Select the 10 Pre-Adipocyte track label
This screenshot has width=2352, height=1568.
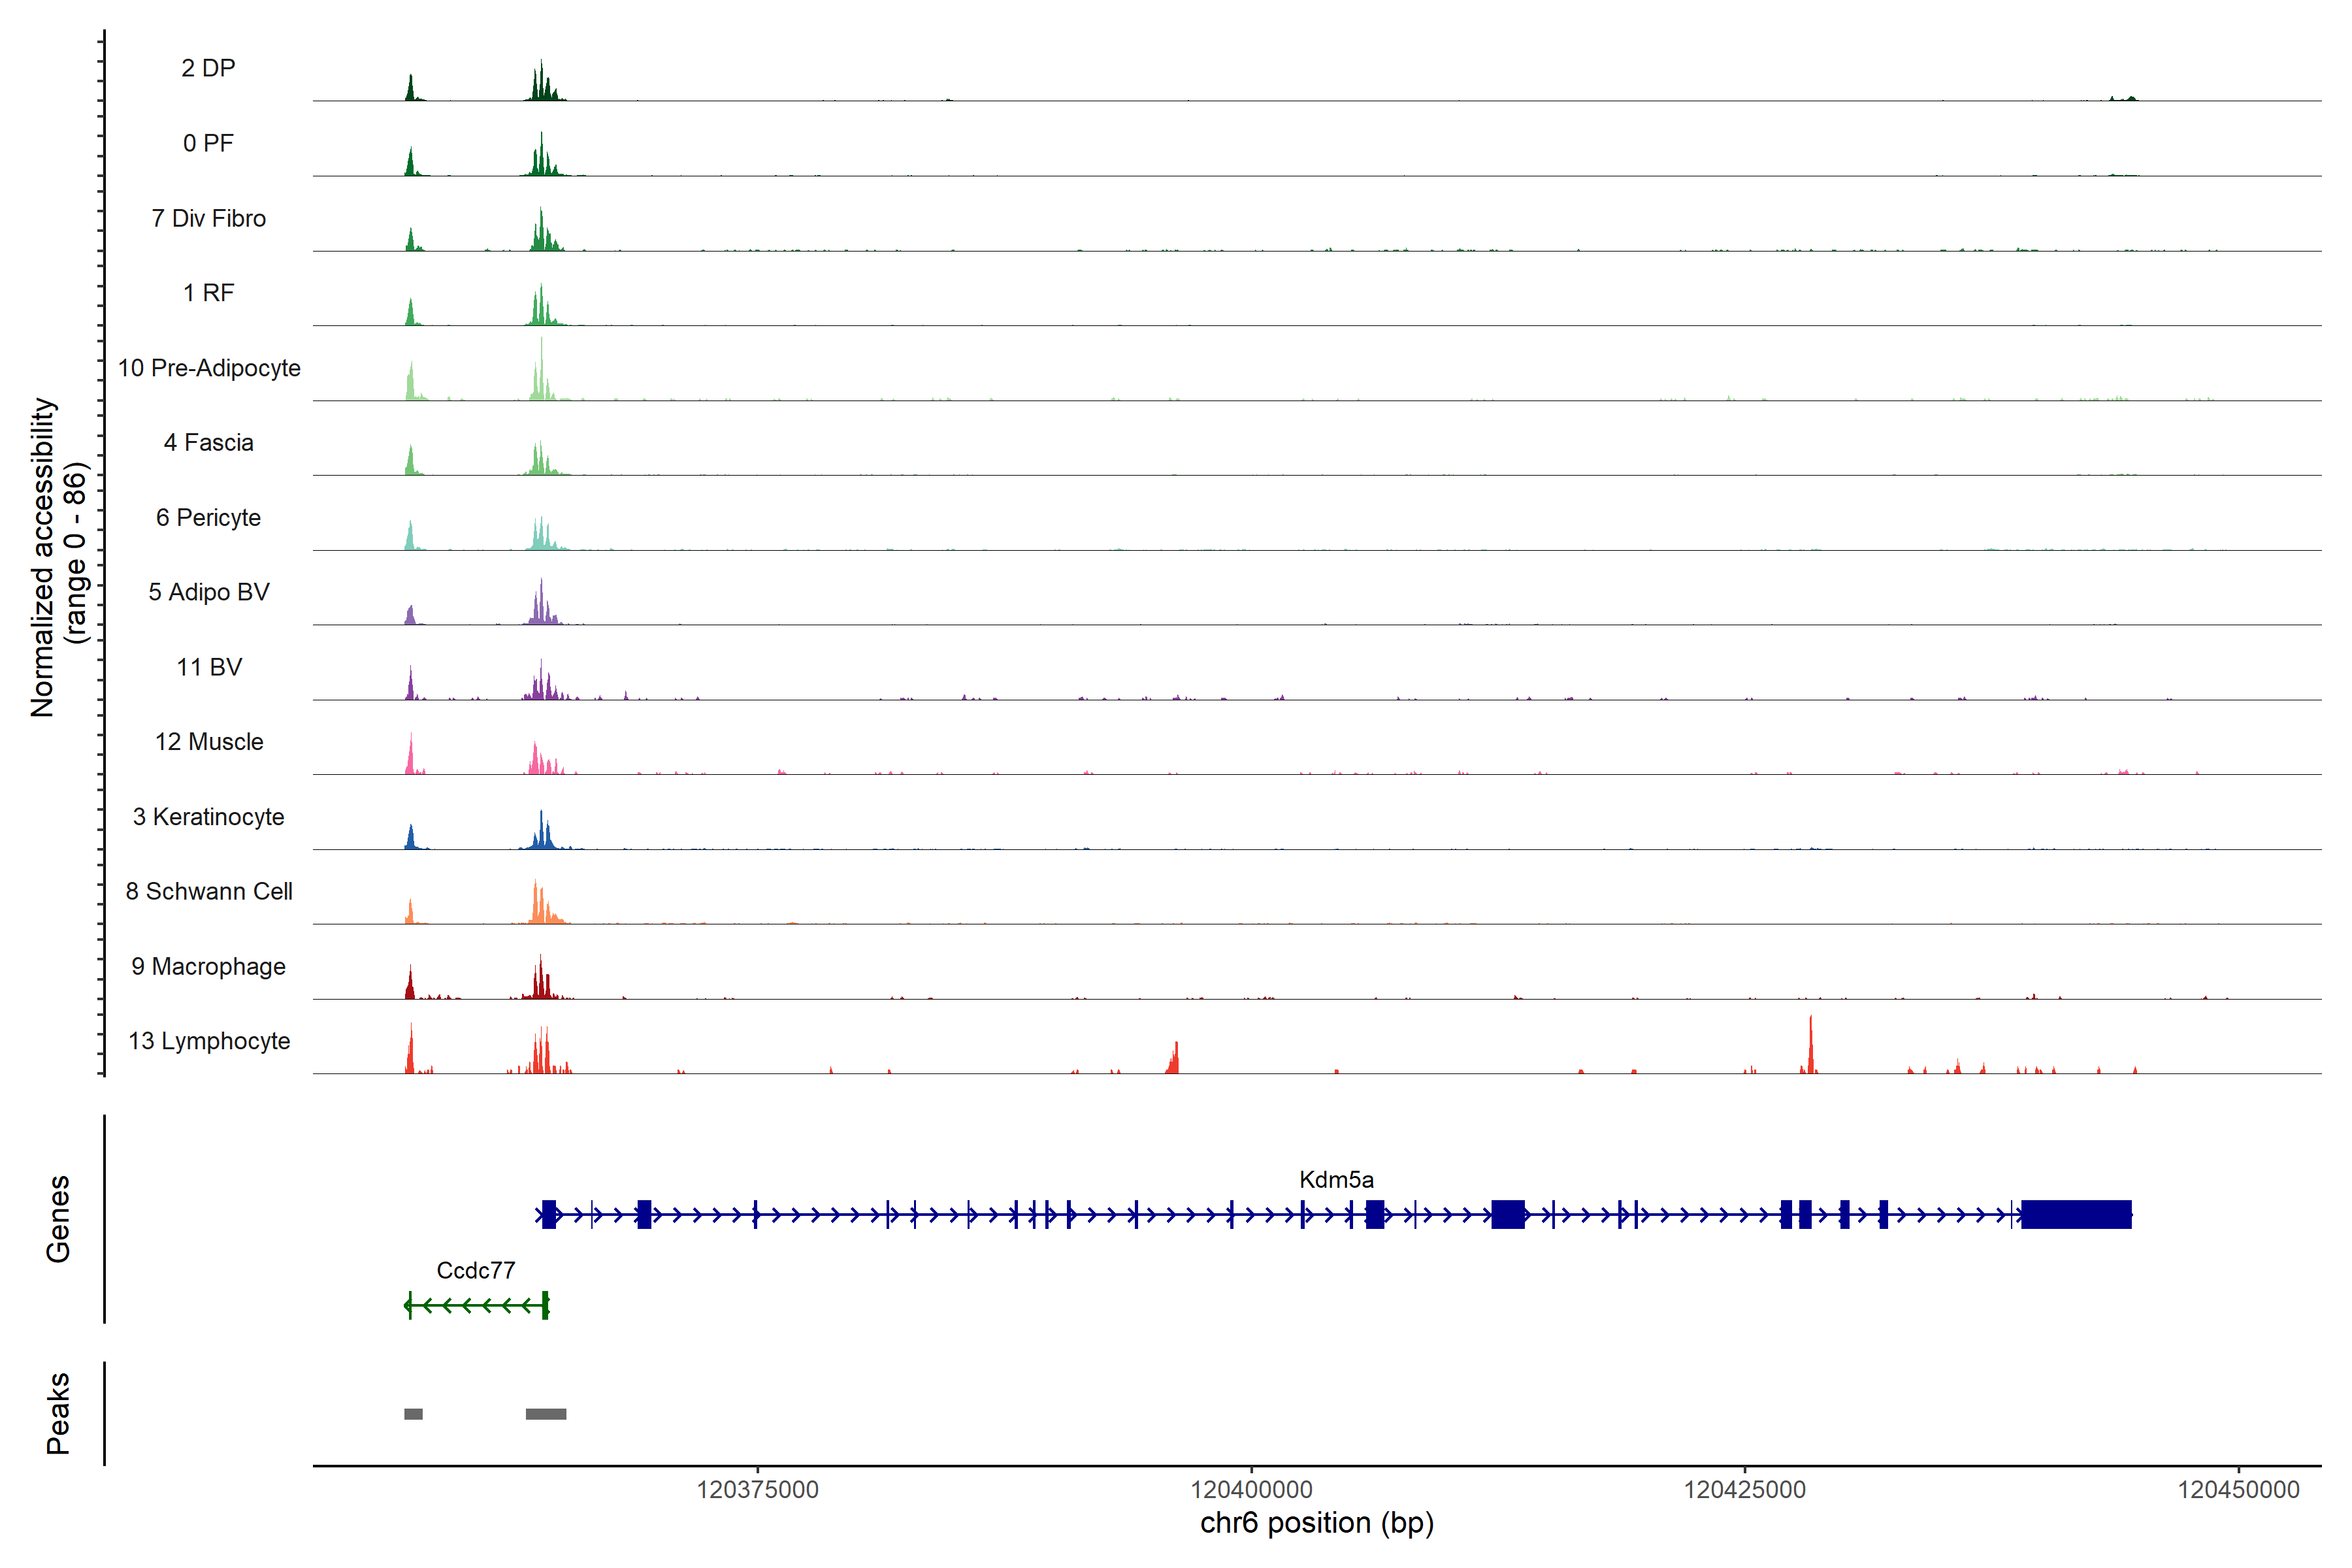209,368
